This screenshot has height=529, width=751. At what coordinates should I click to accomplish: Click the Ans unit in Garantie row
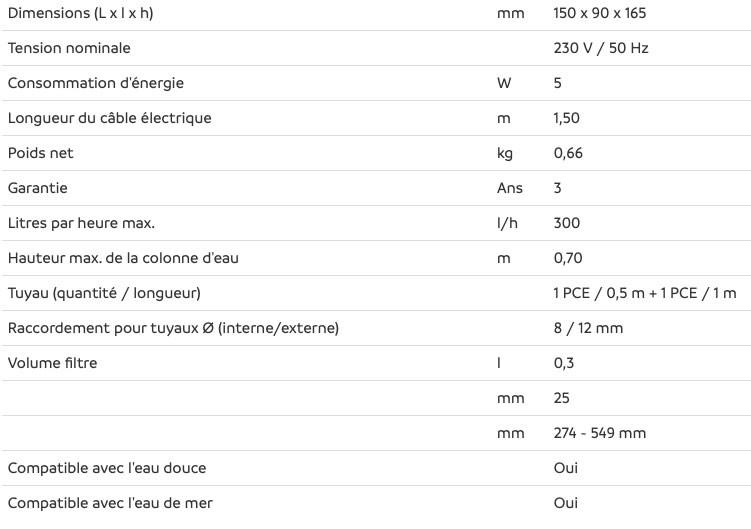coord(510,188)
